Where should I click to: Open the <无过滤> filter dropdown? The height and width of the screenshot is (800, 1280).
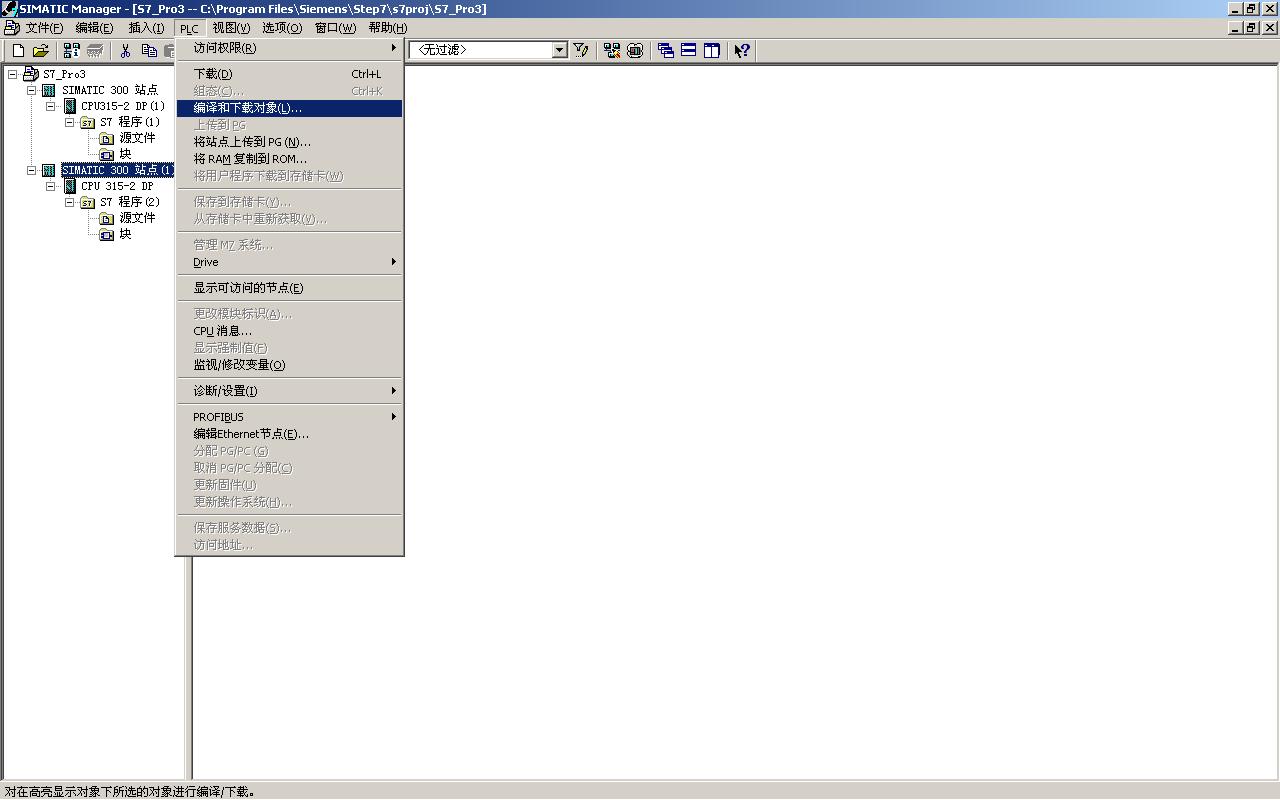tap(559, 50)
